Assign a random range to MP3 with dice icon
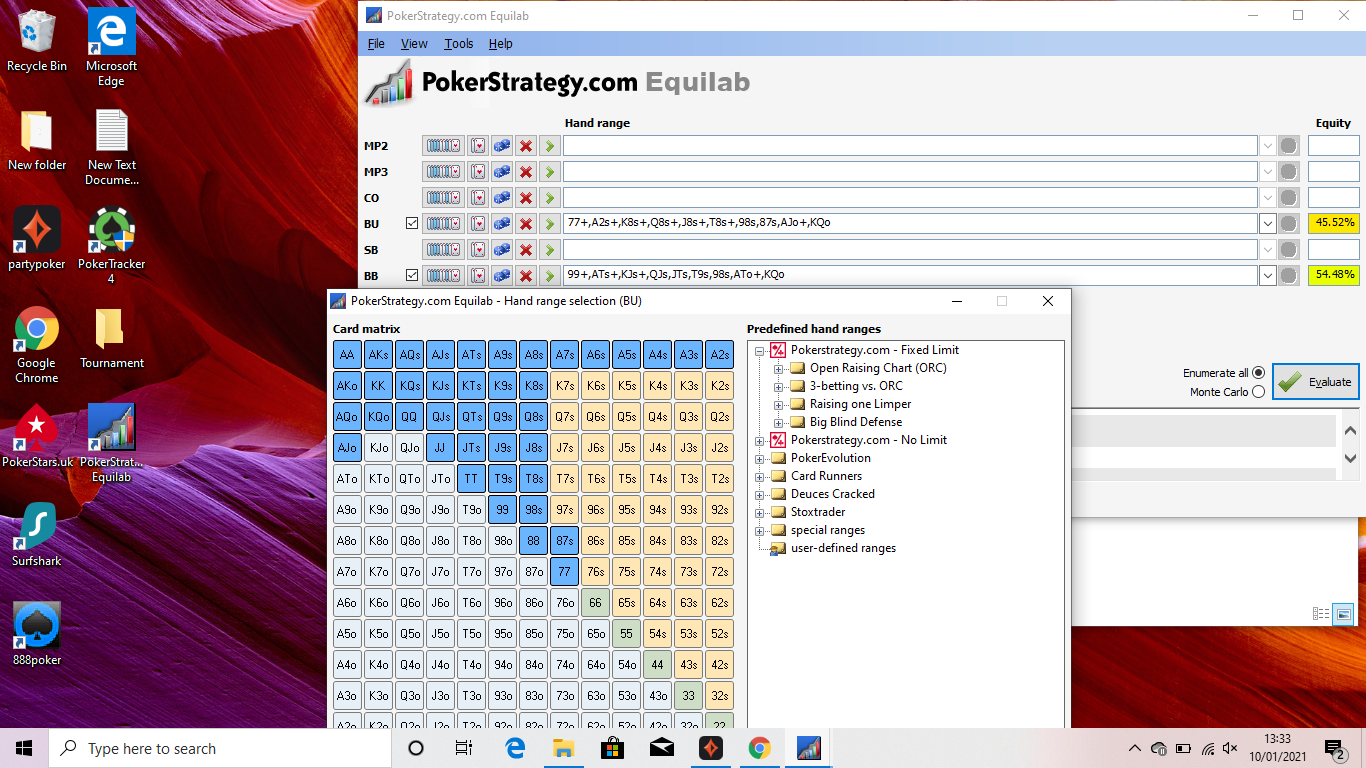 (502, 172)
